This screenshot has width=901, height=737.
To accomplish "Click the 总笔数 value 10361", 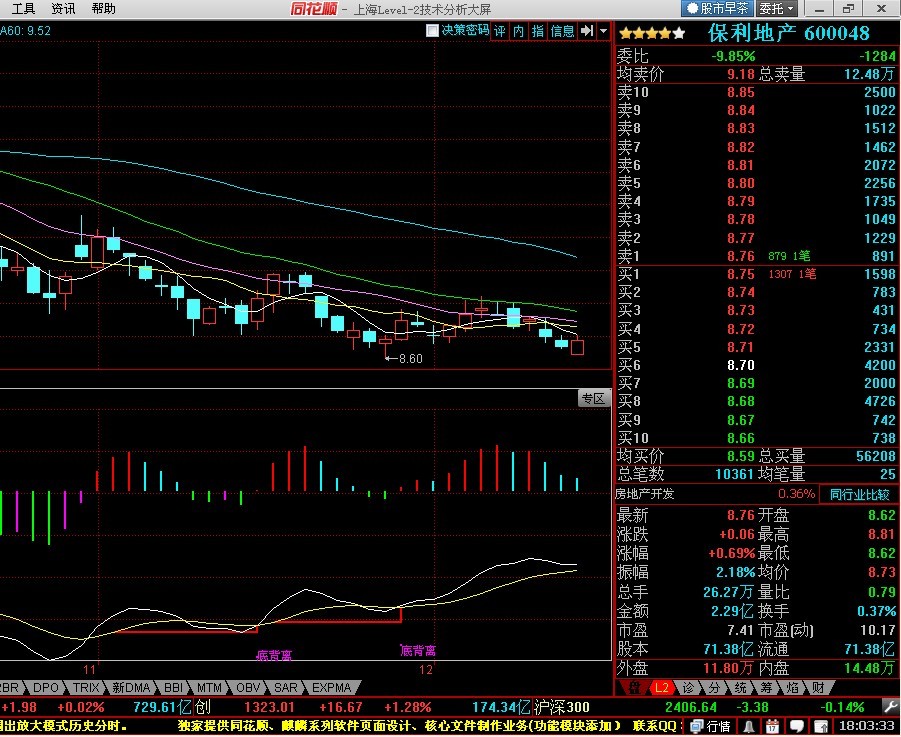I will click(x=734, y=474).
